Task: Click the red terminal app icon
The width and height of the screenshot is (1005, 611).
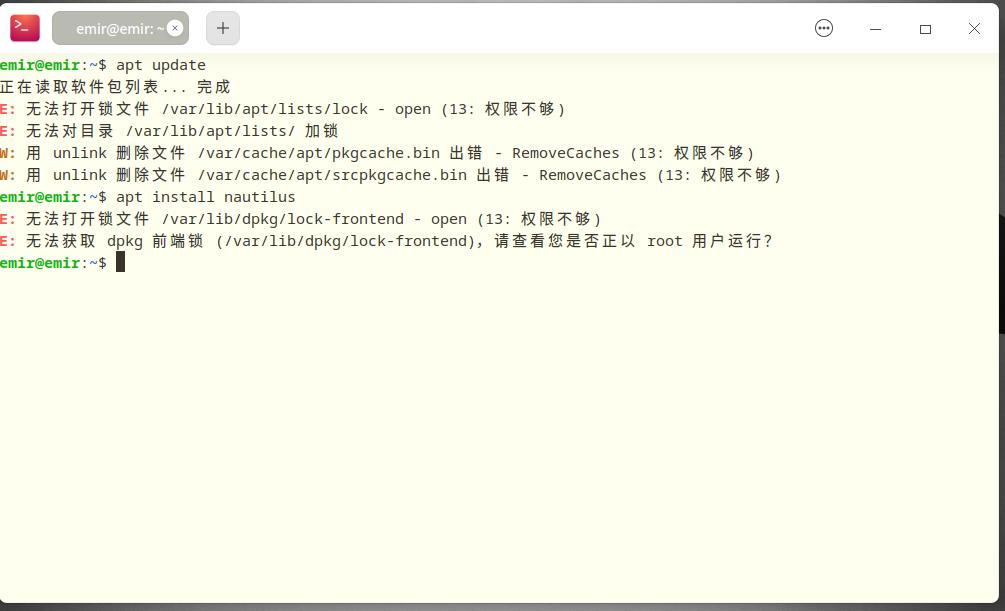Action: pyautogui.click(x=25, y=28)
